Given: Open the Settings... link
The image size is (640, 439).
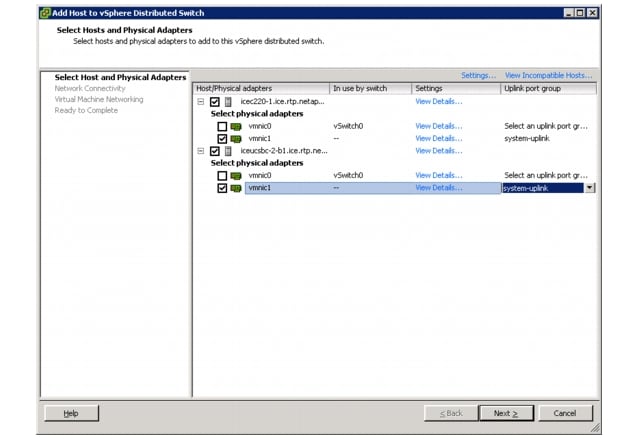Looking at the screenshot, I should click(478, 75).
